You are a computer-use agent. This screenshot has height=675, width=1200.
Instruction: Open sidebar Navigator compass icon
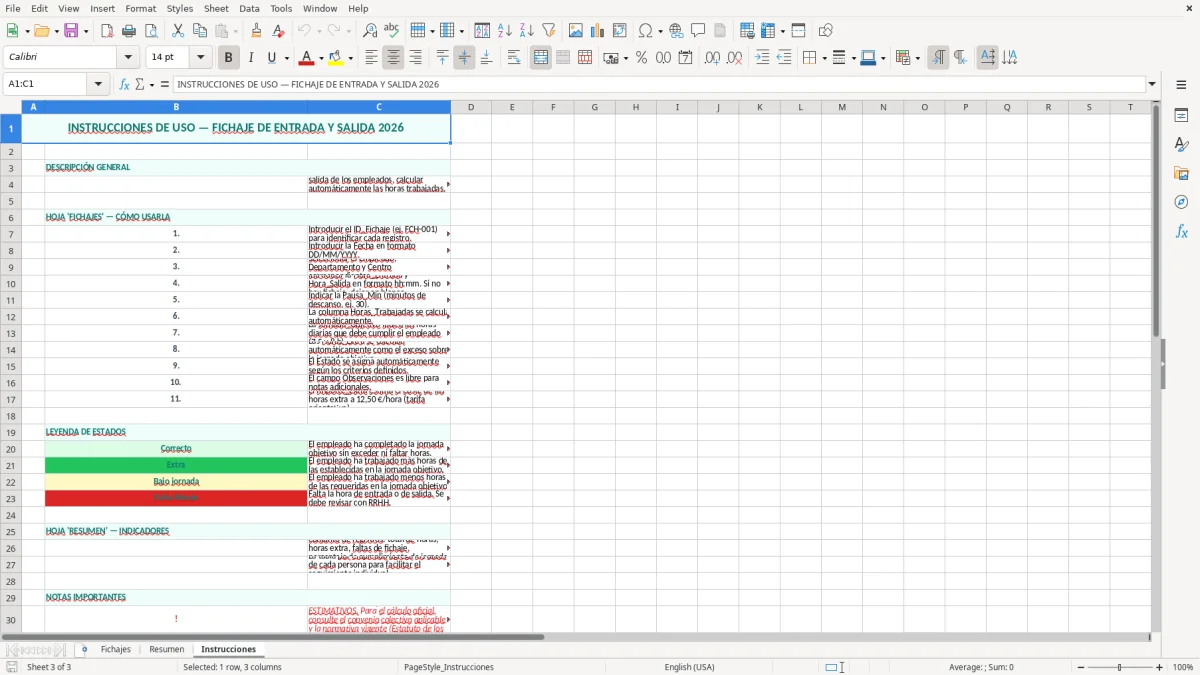click(x=1181, y=202)
